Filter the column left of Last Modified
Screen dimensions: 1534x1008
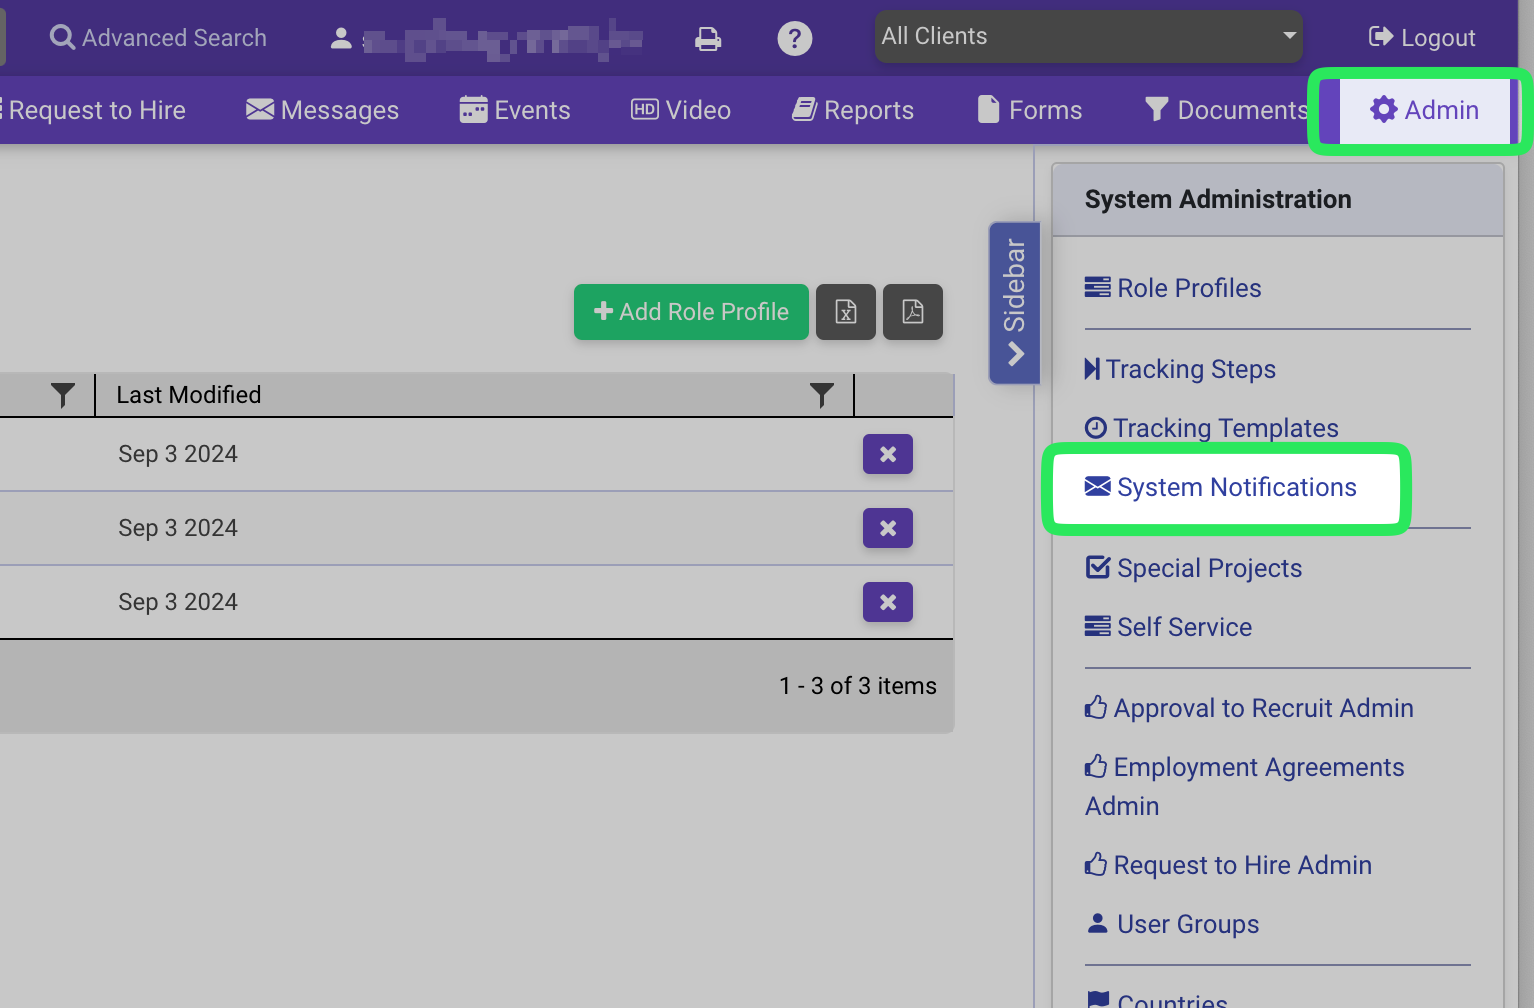(x=62, y=395)
